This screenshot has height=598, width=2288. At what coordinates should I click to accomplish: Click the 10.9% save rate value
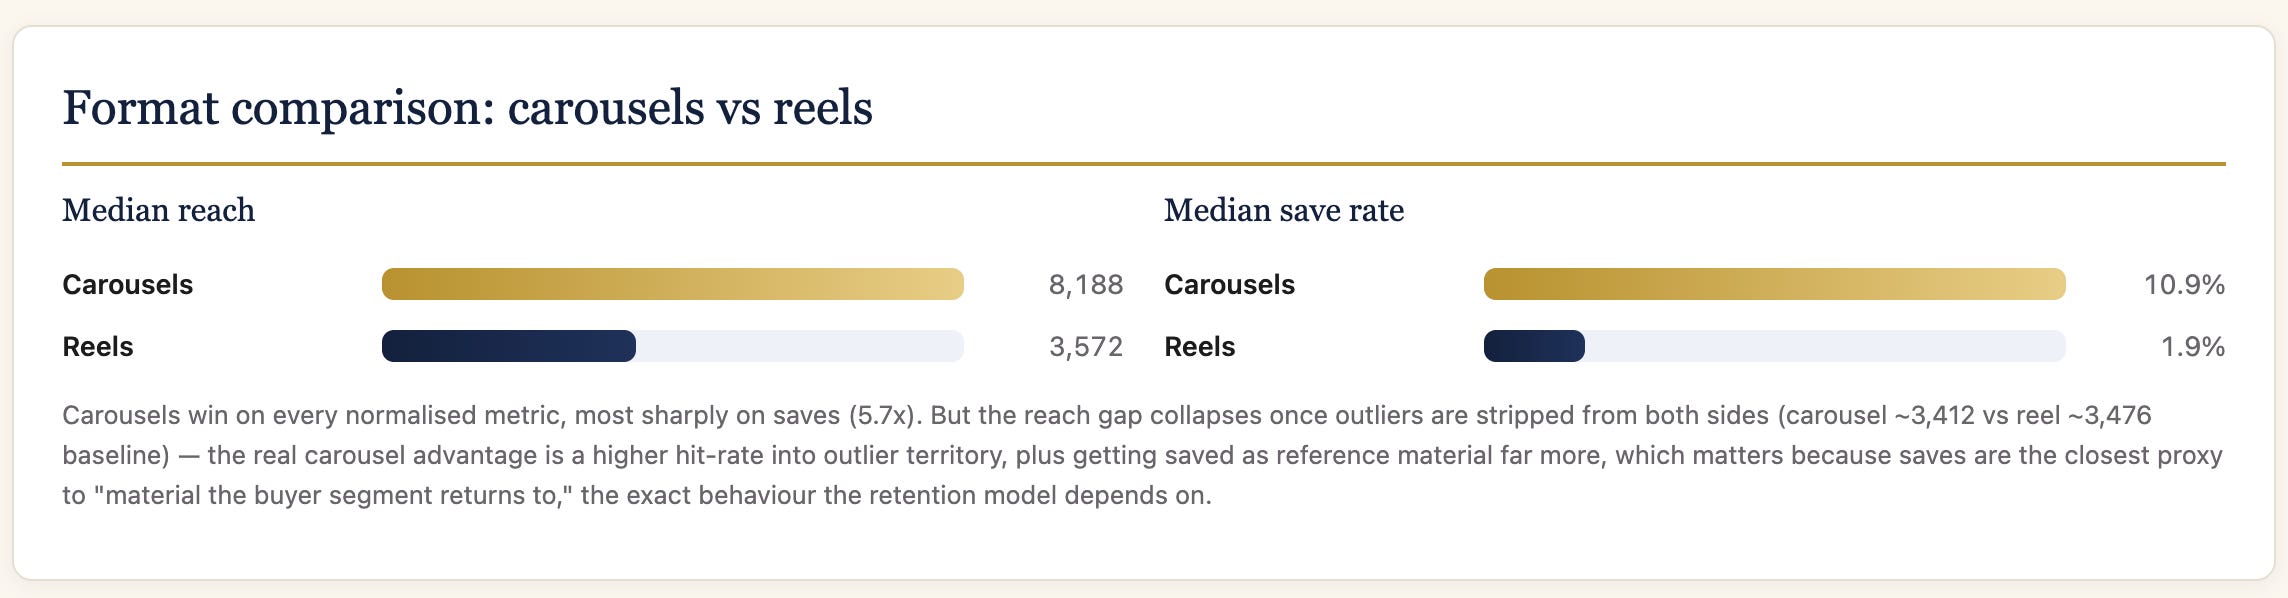[2184, 285]
